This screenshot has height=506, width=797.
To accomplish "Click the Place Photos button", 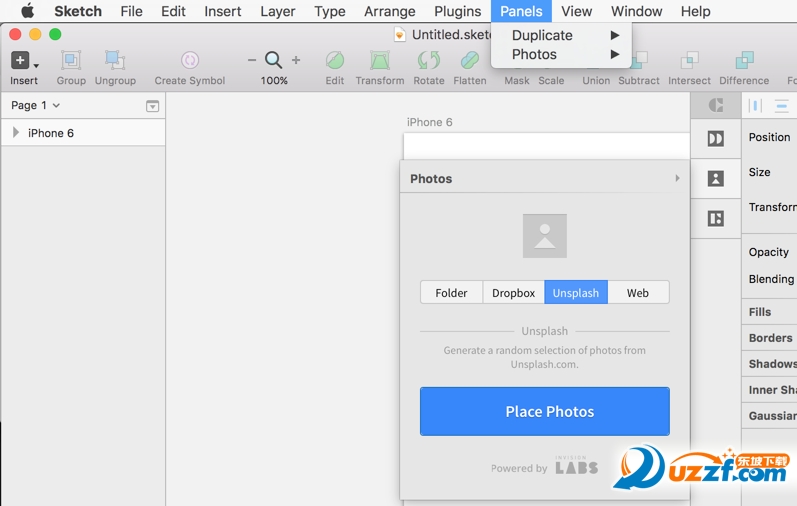I will click(544, 411).
